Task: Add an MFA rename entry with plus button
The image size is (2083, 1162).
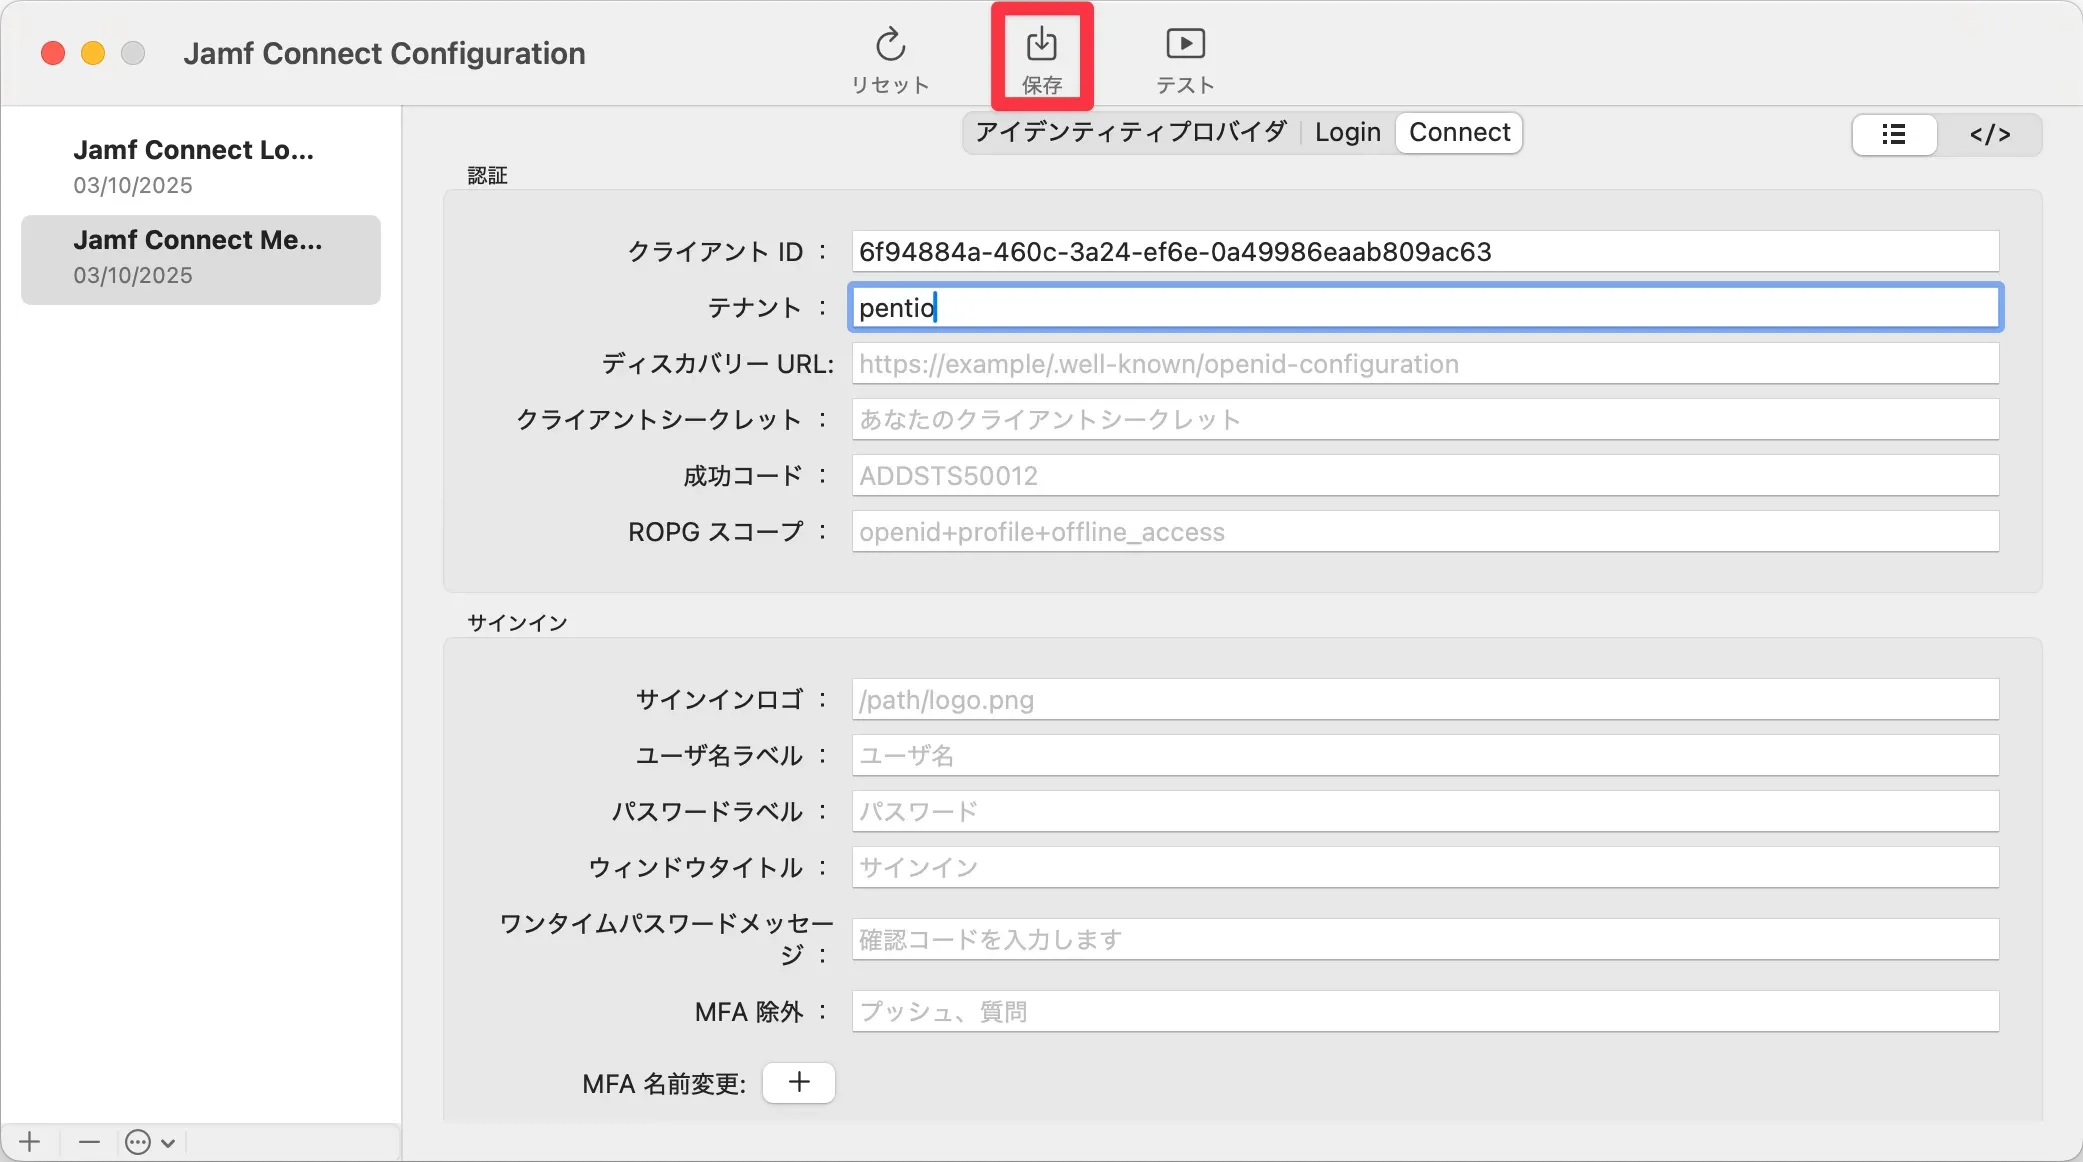Action: click(x=798, y=1082)
